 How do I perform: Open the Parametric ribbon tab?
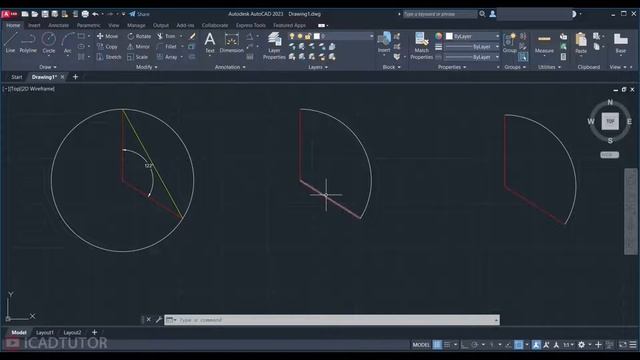[89, 25]
